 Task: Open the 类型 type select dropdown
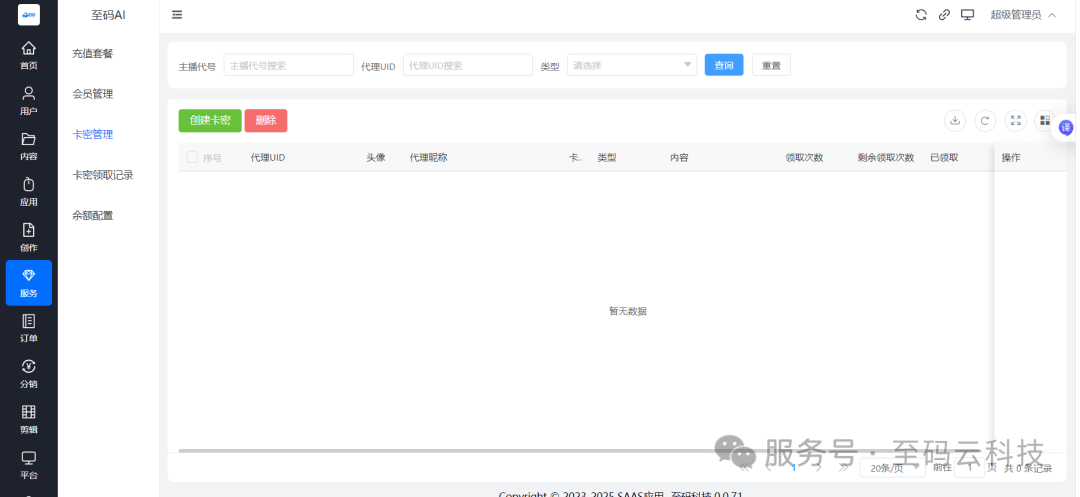click(x=632, y=65)
